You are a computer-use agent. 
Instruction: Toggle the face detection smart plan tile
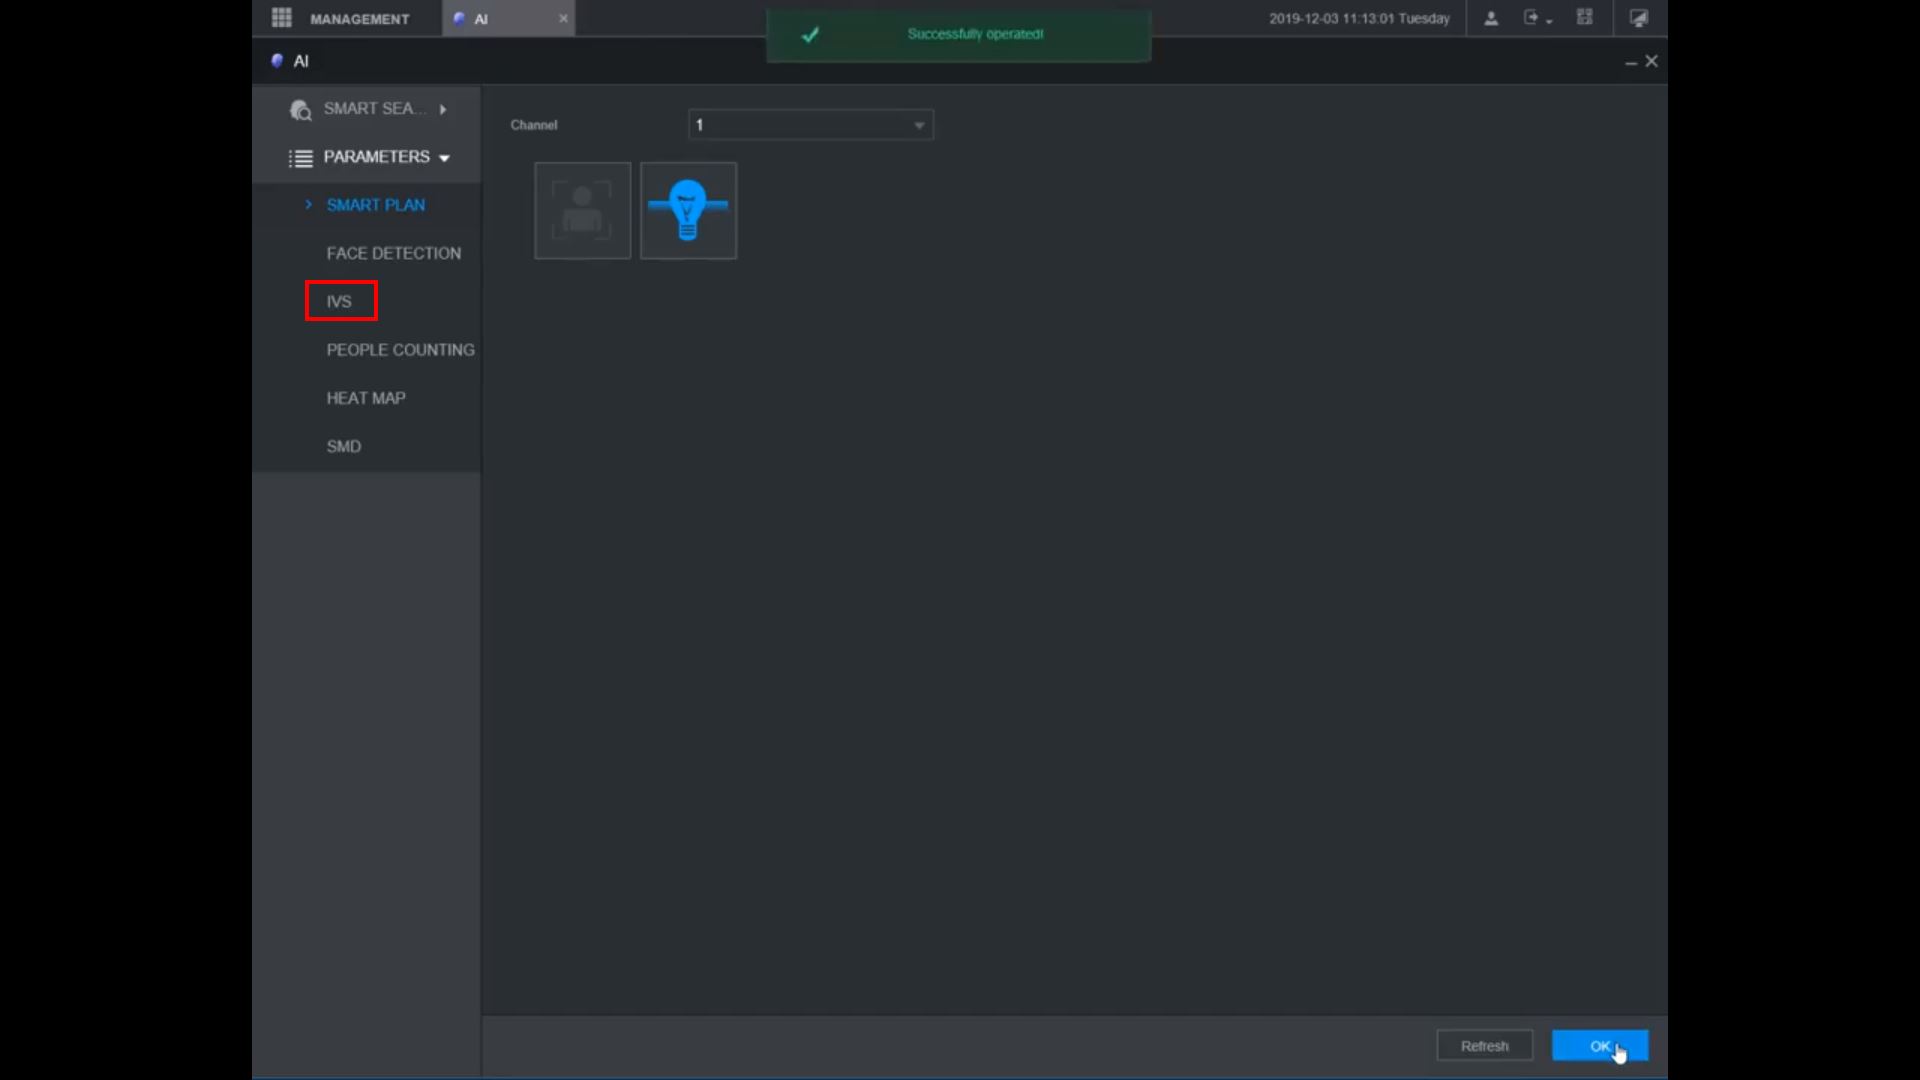pos(583,211)
